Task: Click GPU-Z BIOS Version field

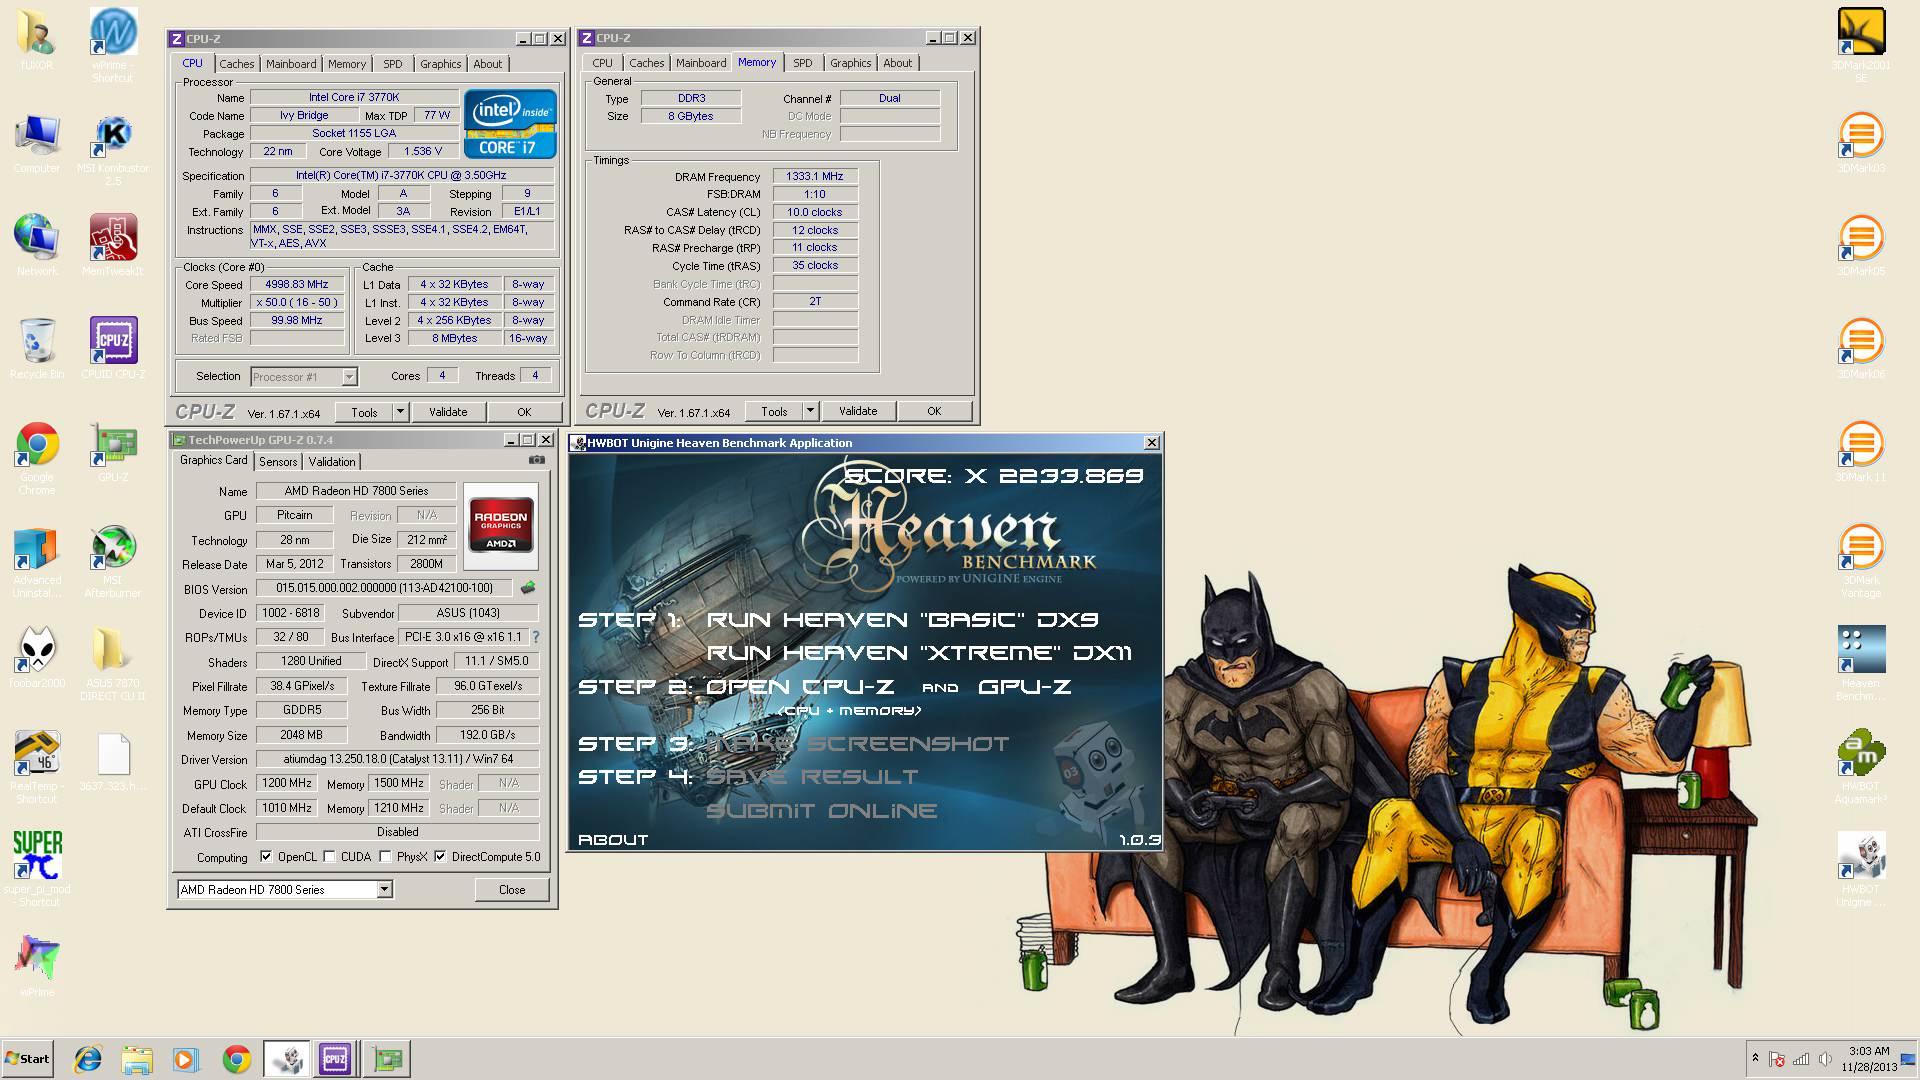Action: tap(384, 588)
